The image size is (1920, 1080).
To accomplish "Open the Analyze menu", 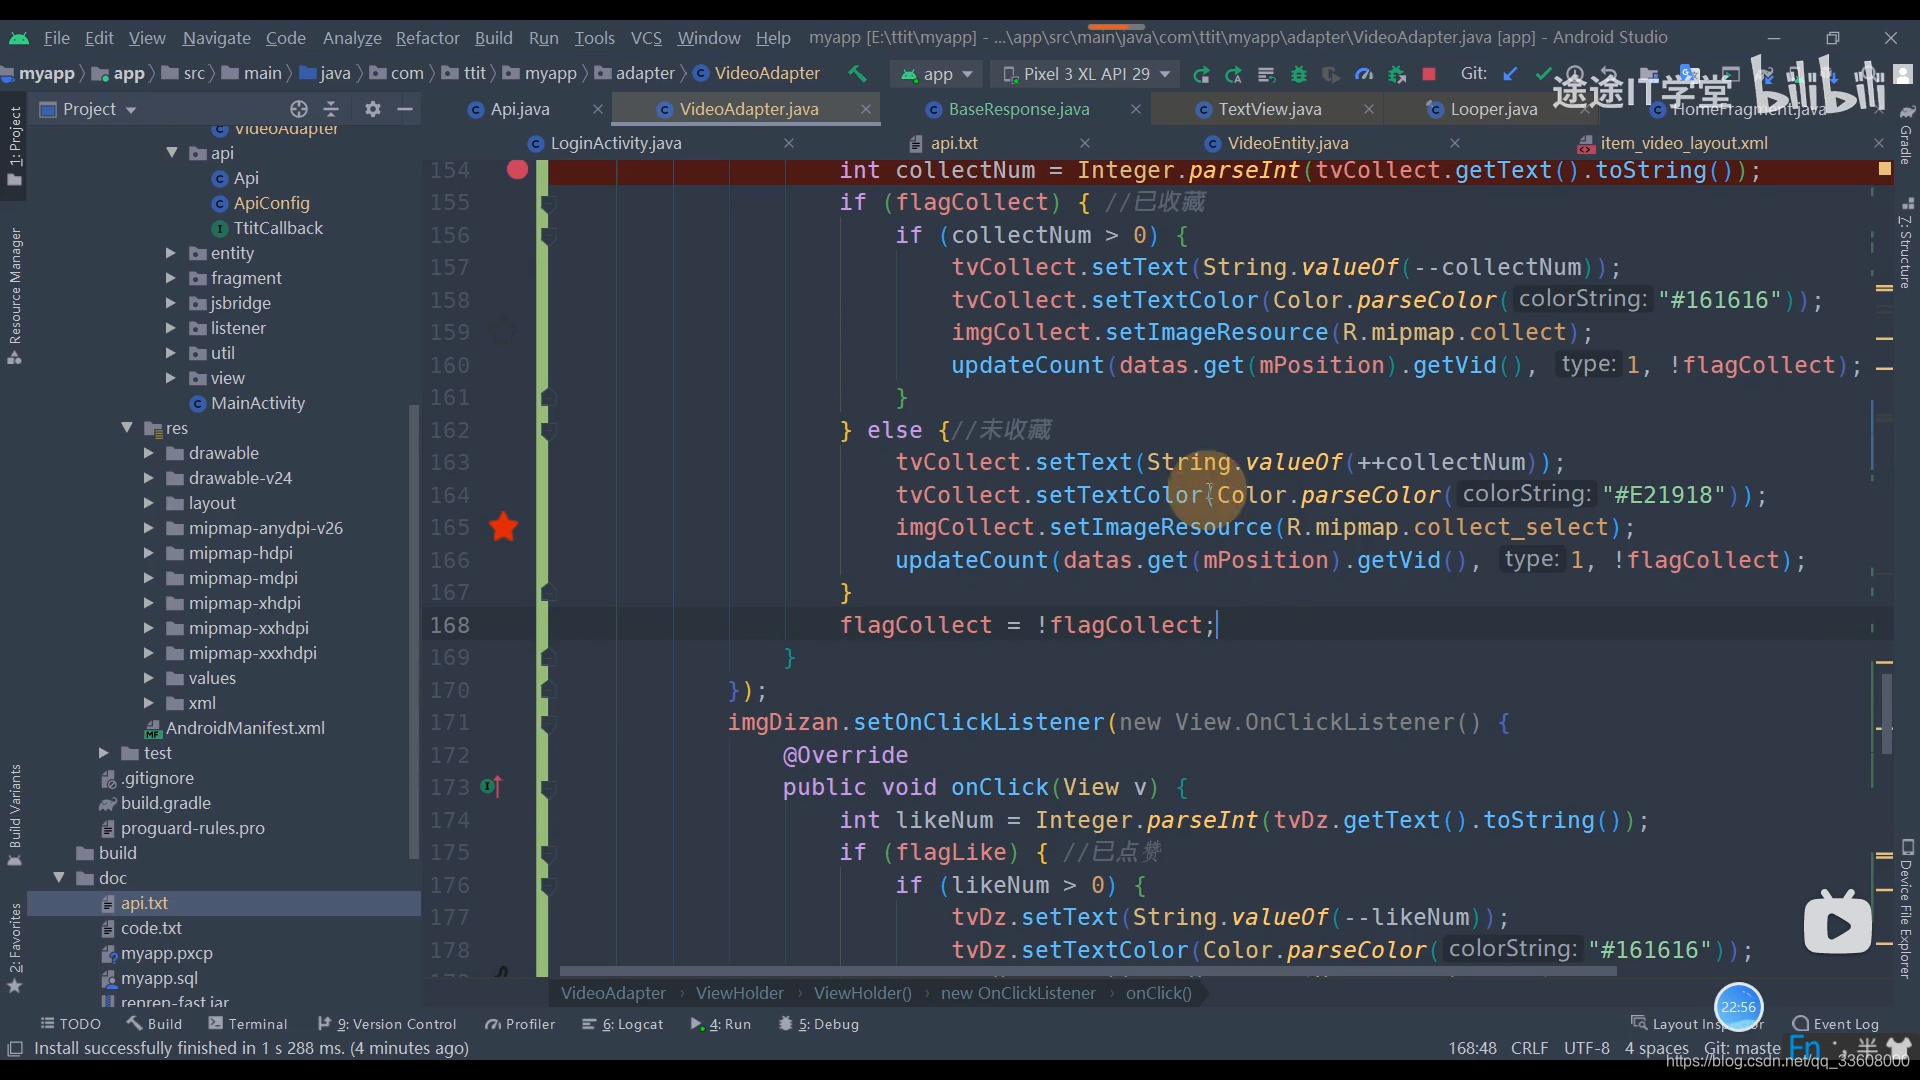I will pos(352,38).
